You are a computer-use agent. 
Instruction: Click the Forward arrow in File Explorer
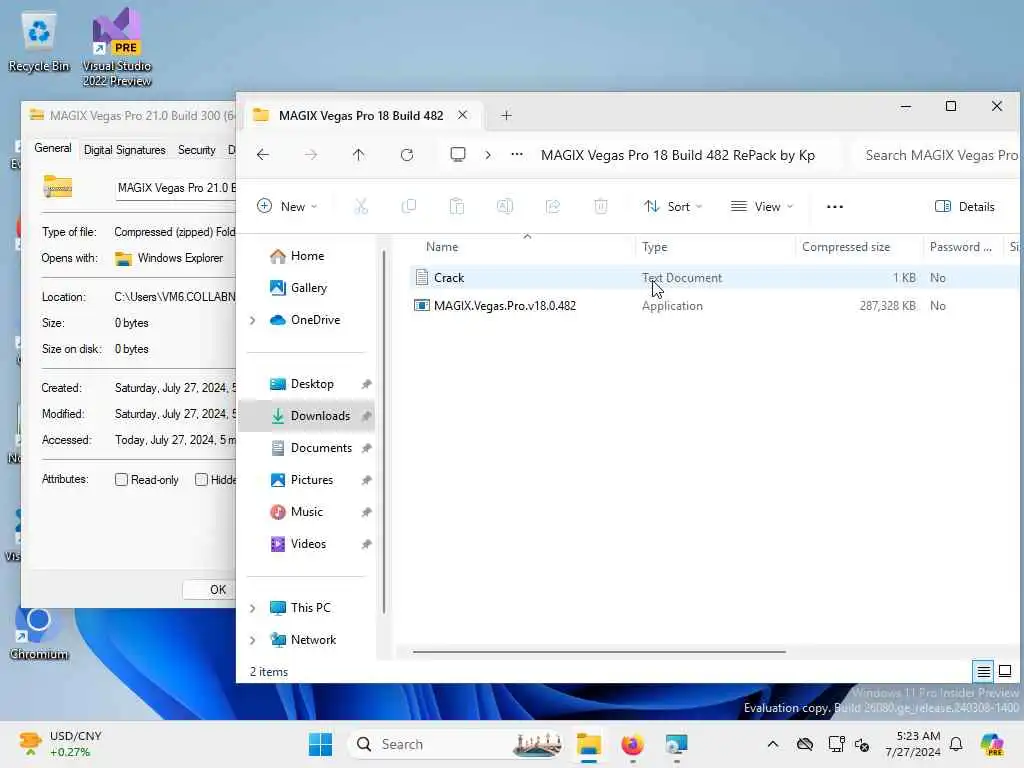tap(311, 155)
